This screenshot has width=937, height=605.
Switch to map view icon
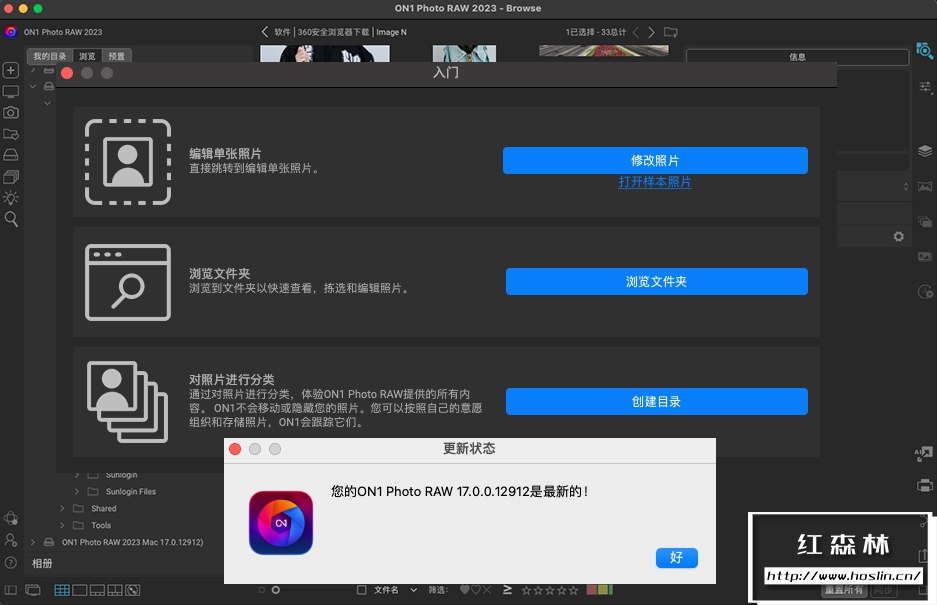point(133,590)
